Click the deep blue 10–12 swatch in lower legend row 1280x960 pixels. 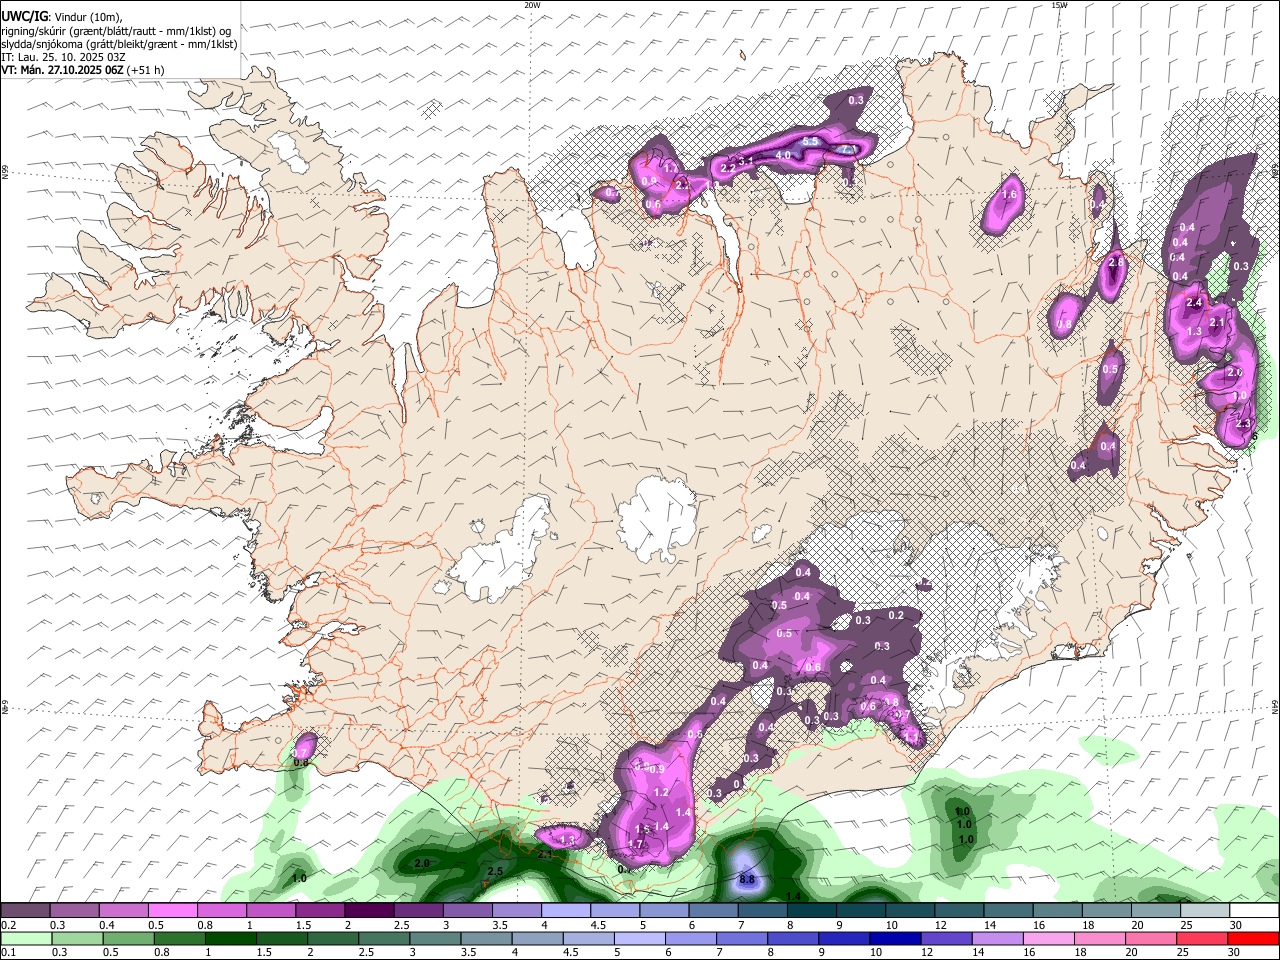coord(895,937)
